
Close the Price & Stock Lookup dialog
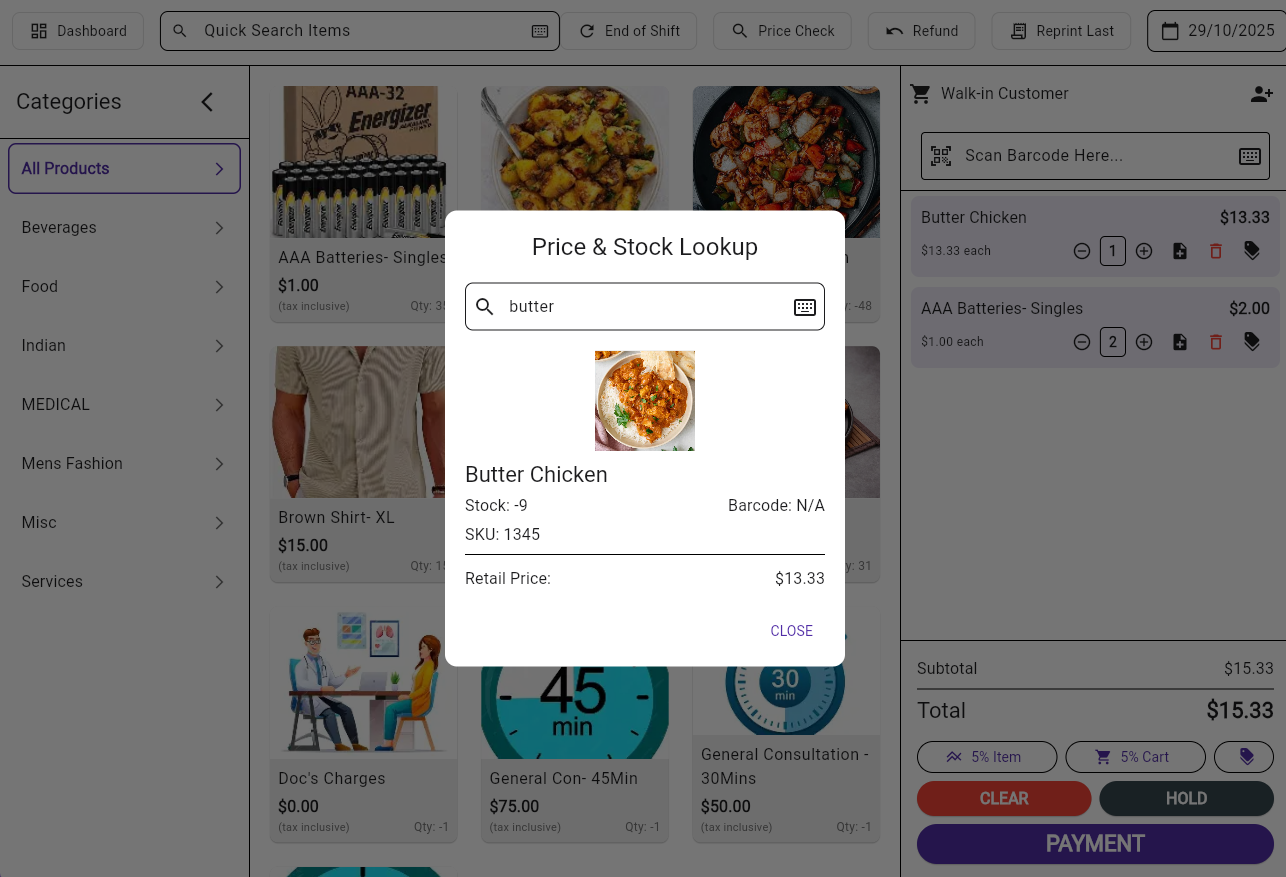791,631
